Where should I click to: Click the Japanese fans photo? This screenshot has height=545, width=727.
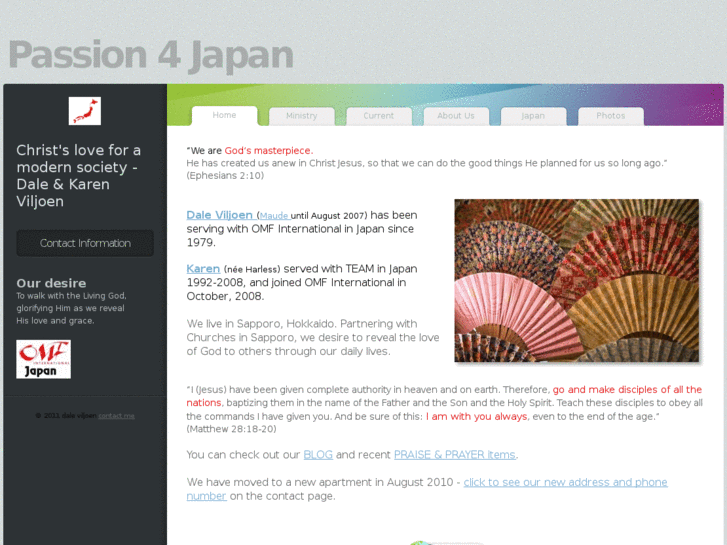click(x=577, y=281)
